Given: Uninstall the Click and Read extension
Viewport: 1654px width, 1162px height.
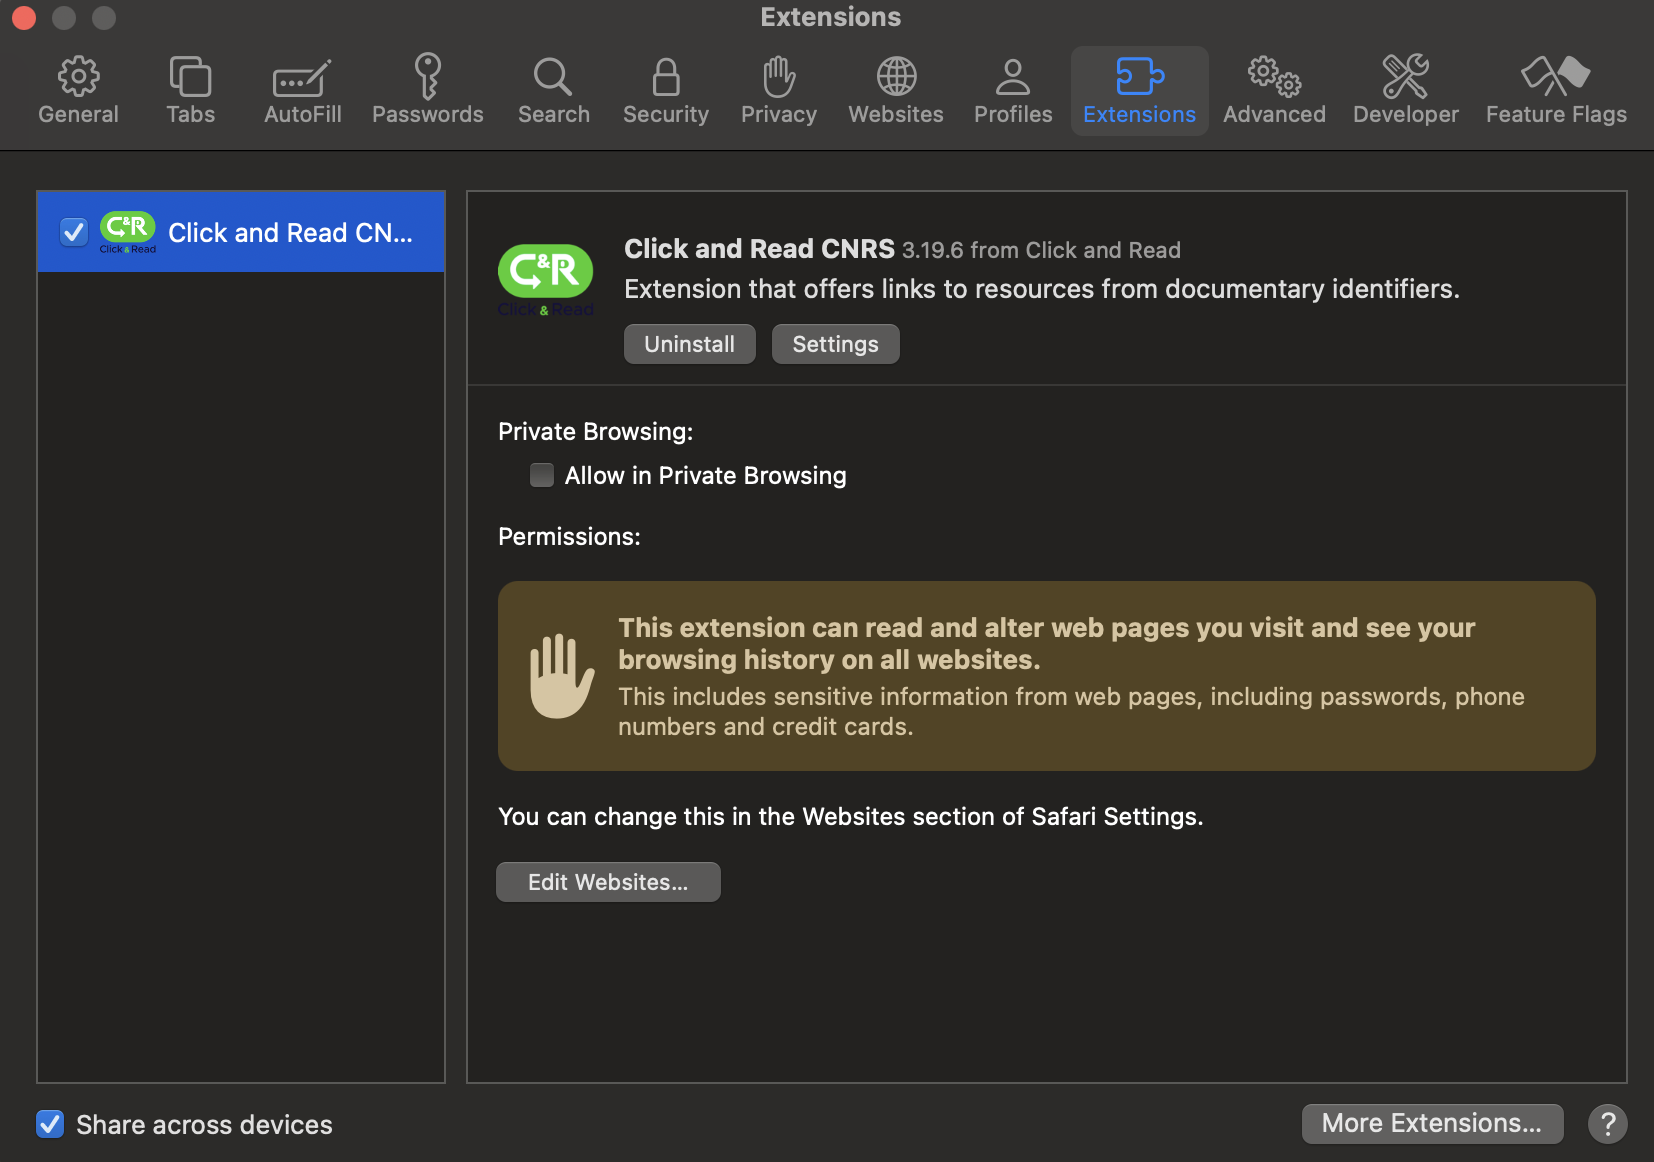Looking at the screenshot, I should click(690, 344).
